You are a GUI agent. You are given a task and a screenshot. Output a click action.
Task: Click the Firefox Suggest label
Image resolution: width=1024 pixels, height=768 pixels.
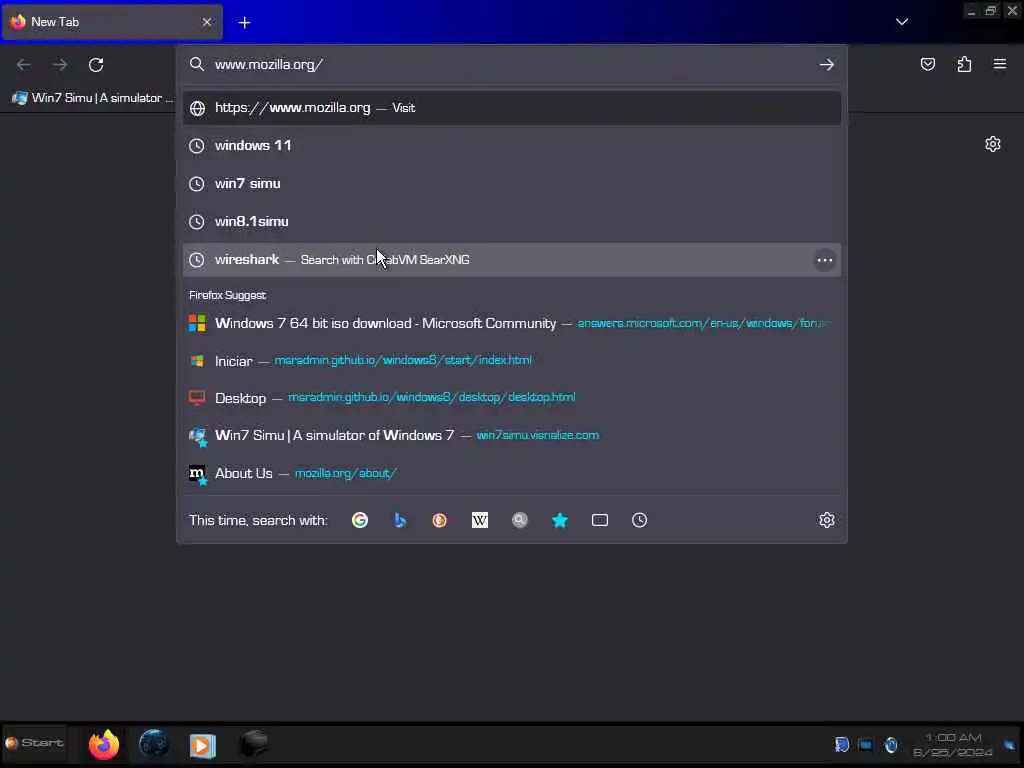coord(227,295)
